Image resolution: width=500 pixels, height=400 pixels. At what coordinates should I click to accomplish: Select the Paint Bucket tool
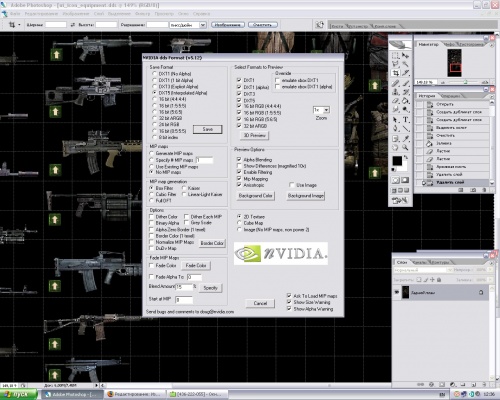click(x=405, y=101)
